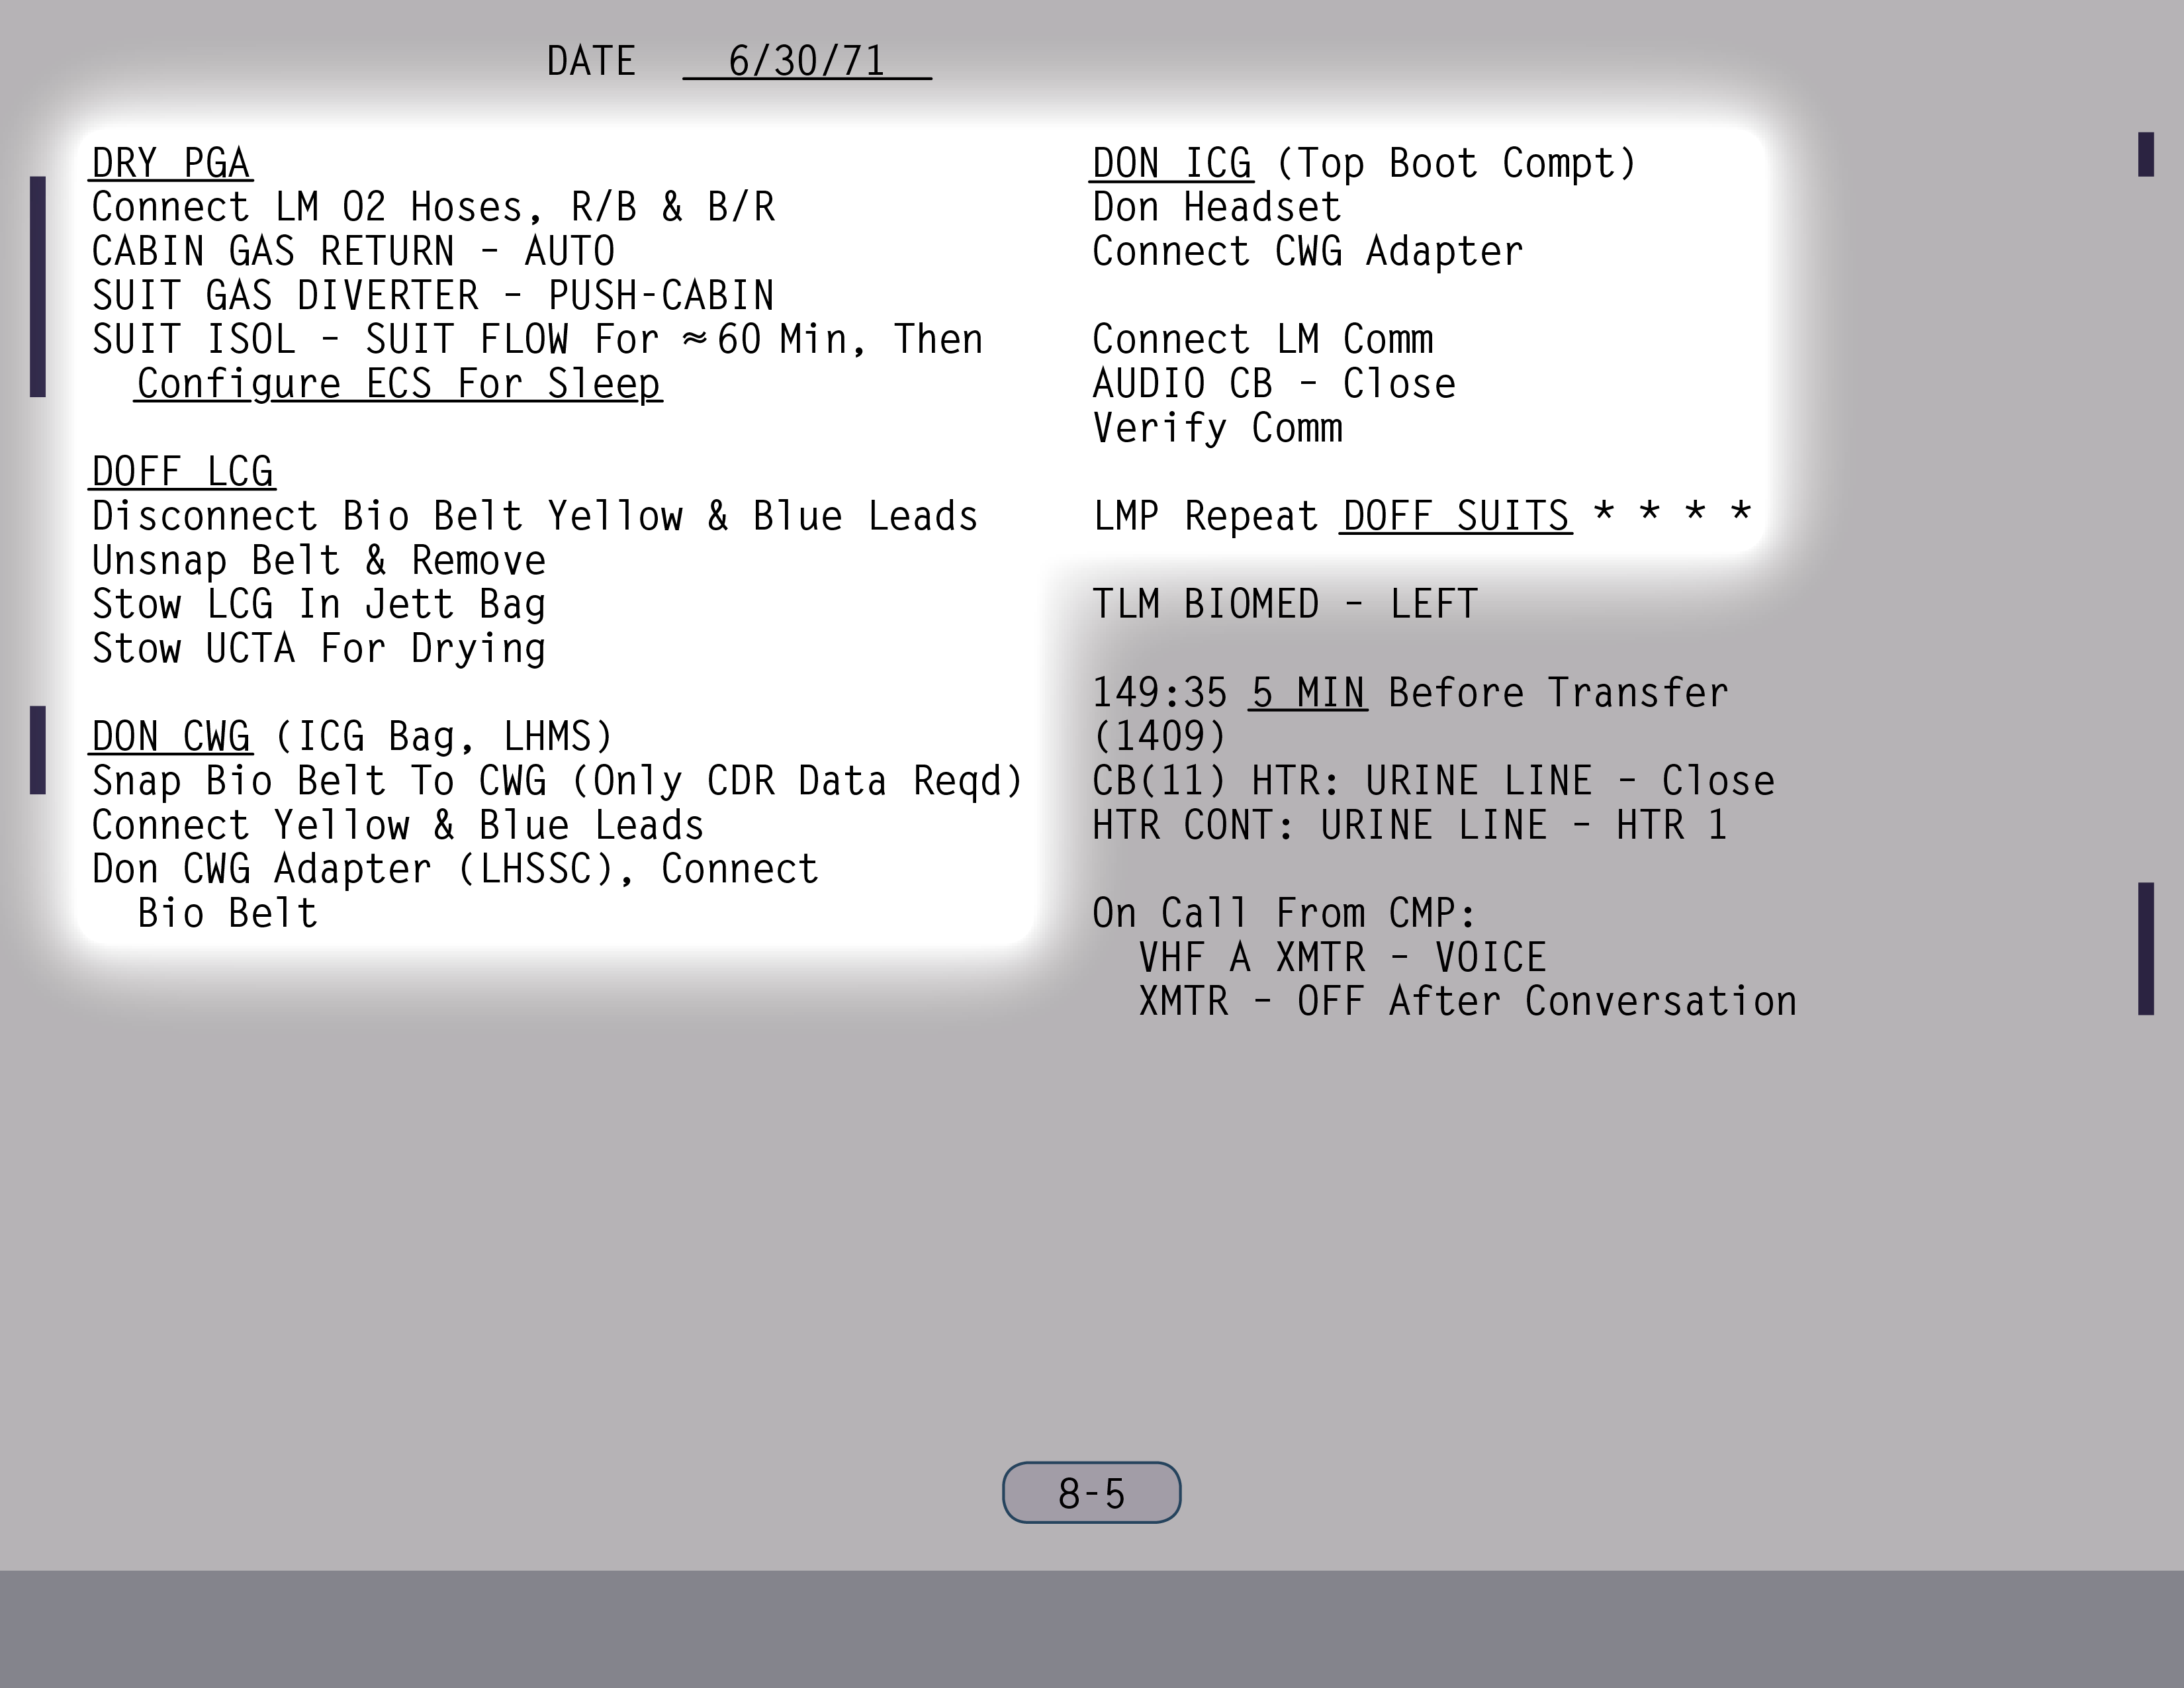Click change bar beside DRY PGA section
The image size is (2184, 1688).
click(38, 286)
